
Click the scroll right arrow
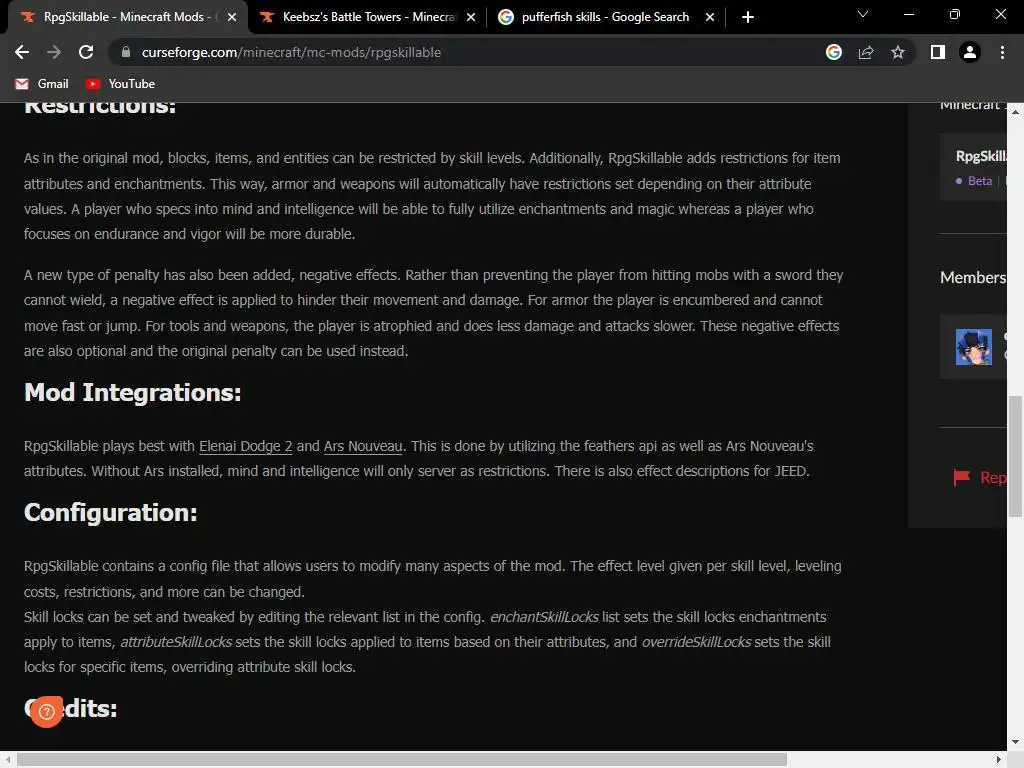999,760
